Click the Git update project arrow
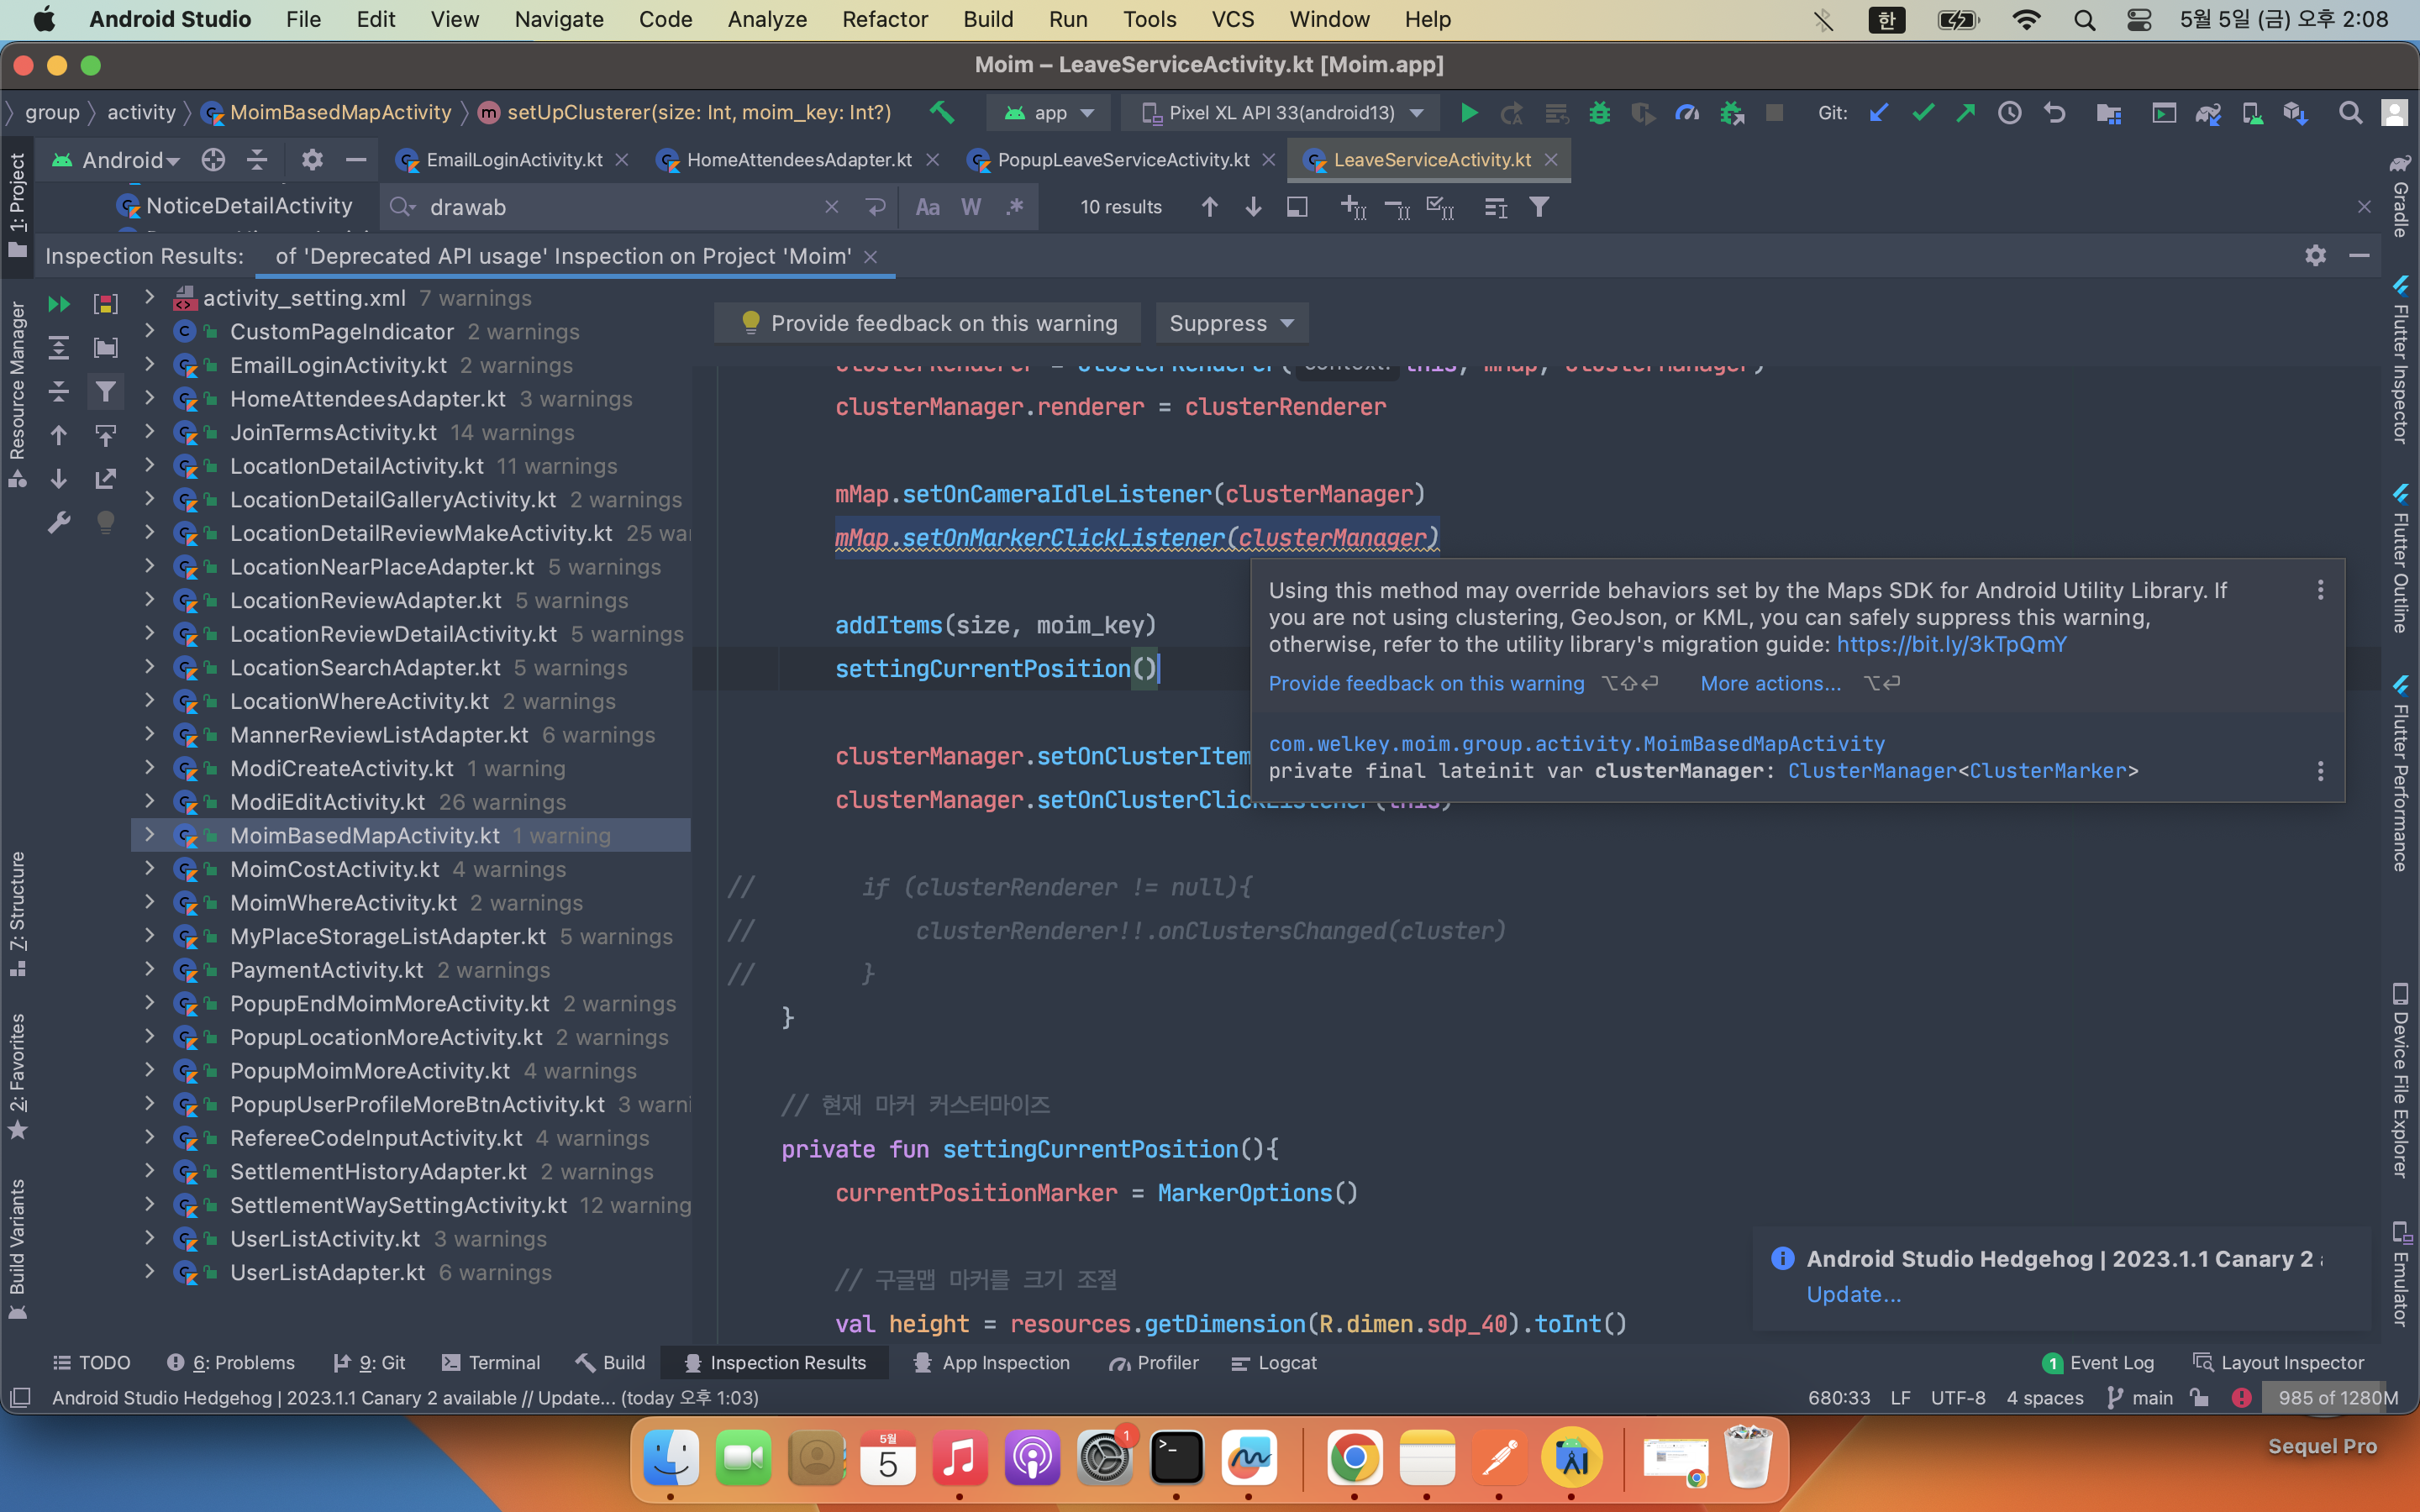 point(1879,113)
